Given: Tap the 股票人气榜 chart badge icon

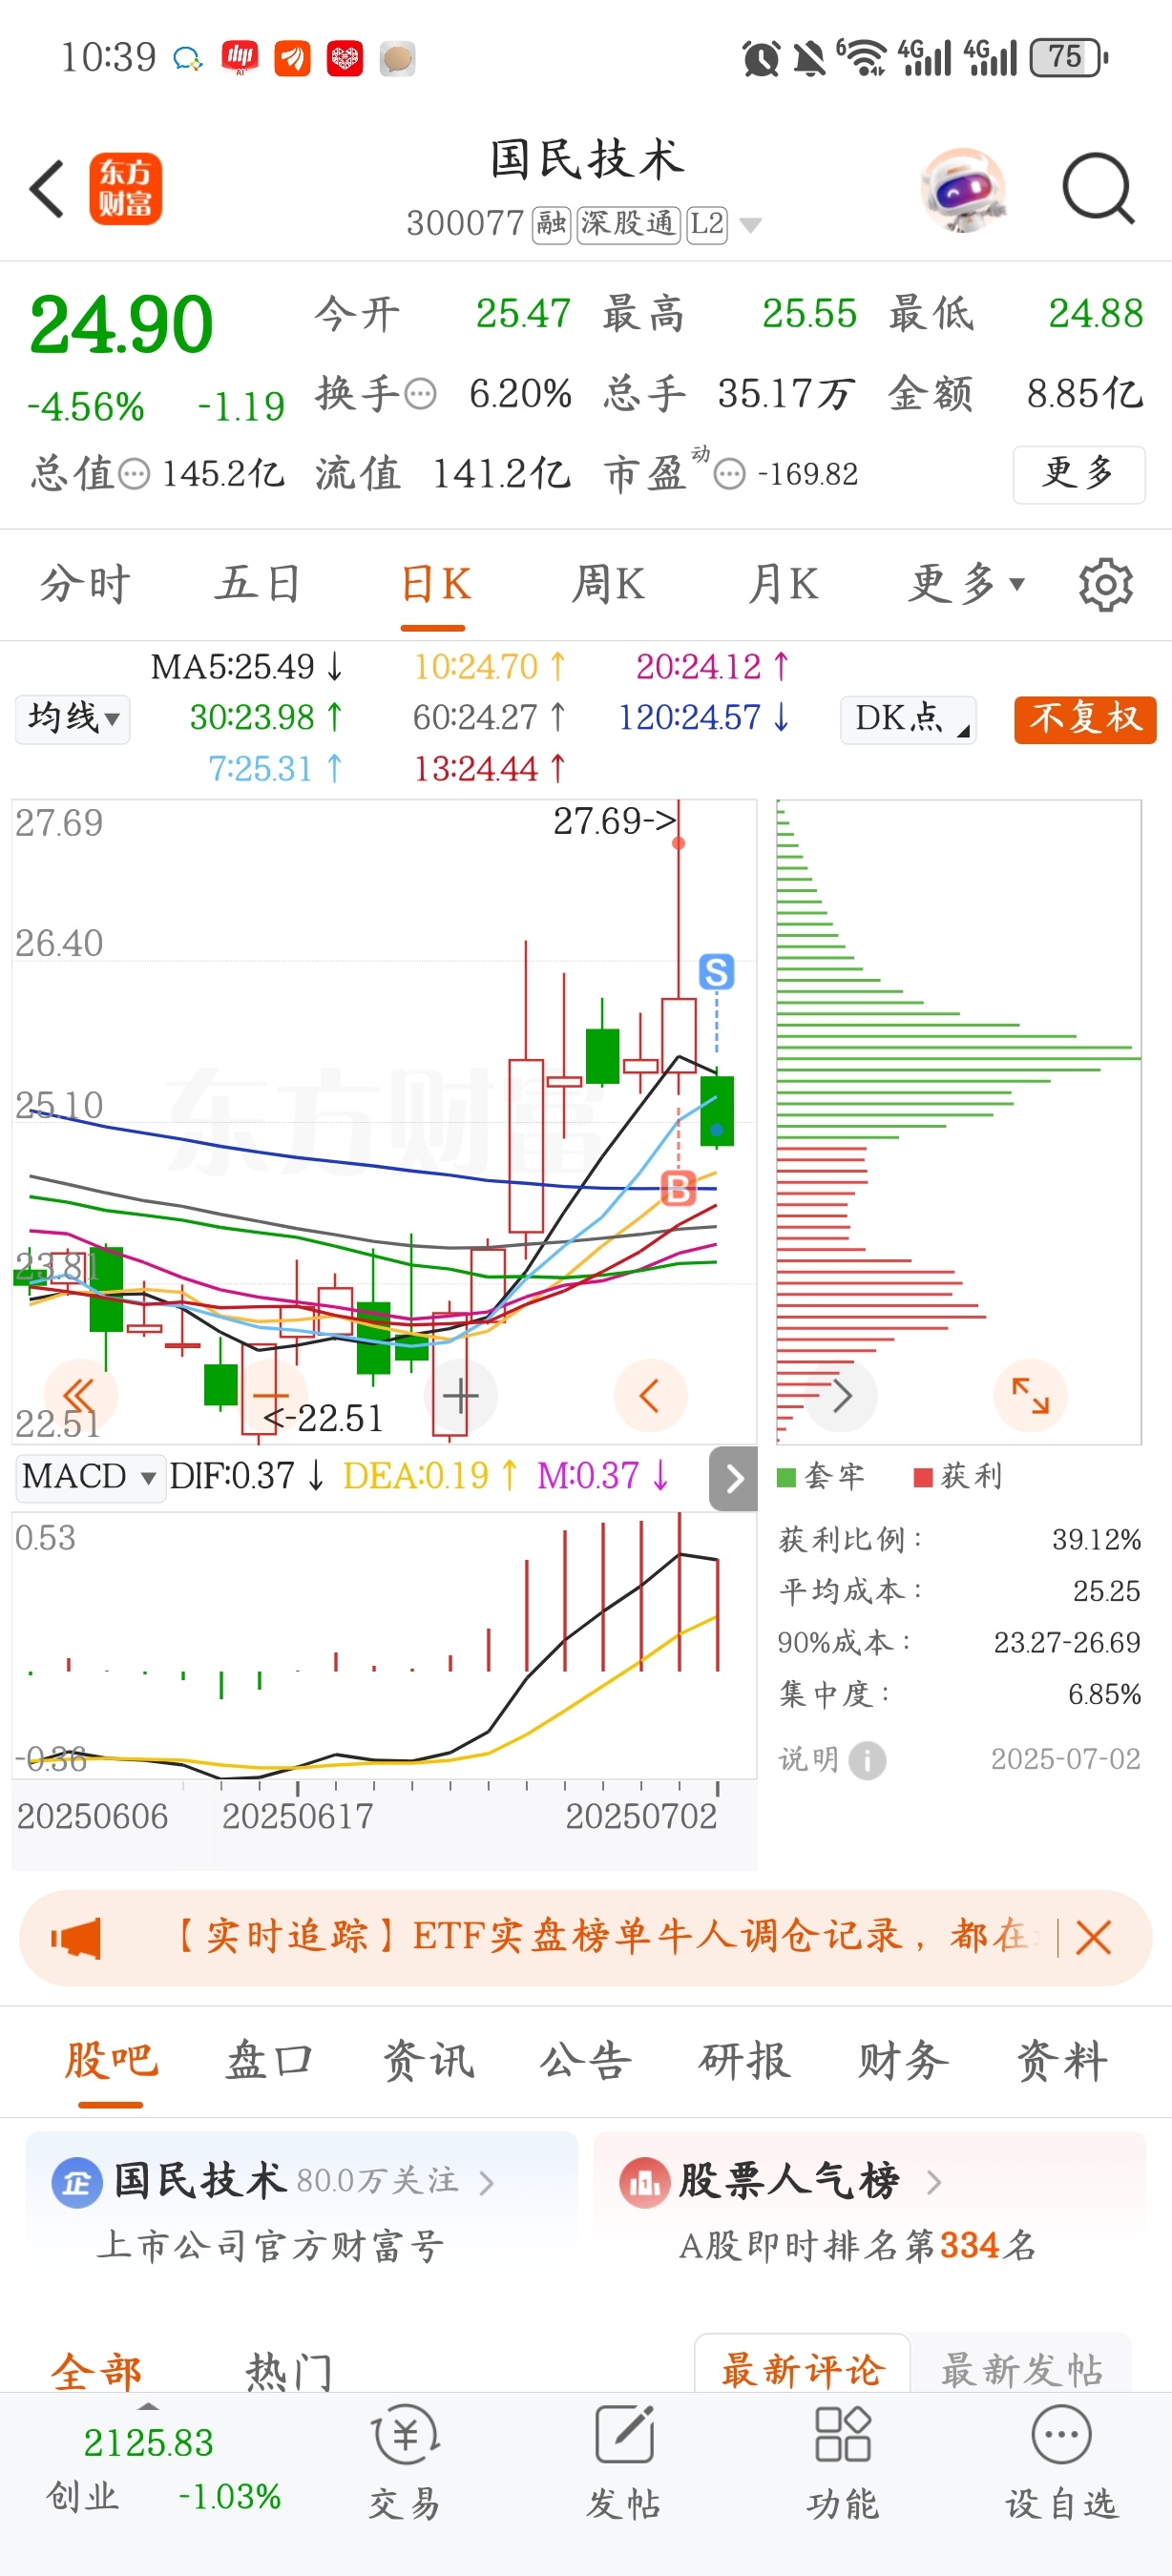Looking at the screenshot, I should coord(645,2182).
